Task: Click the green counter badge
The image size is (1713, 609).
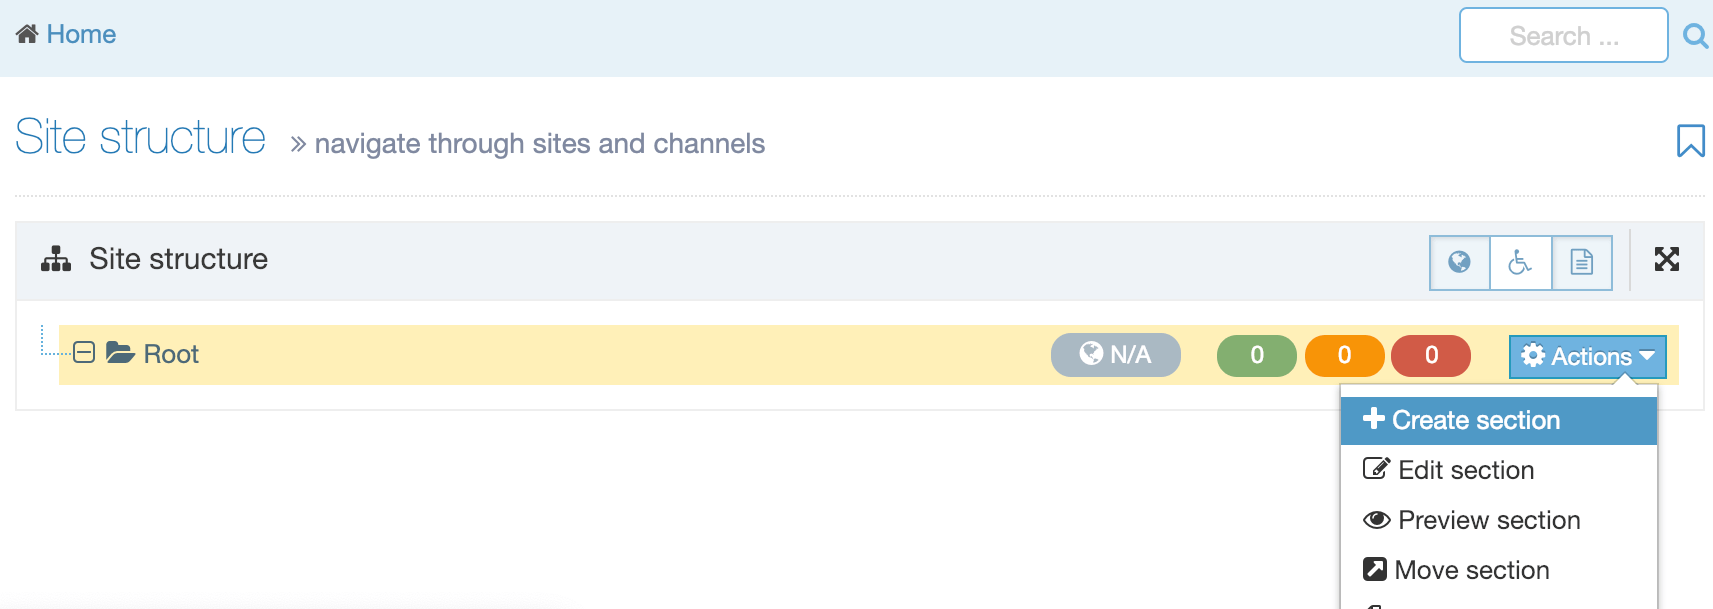Action: pyautogui.click(x=1256, y=355)
